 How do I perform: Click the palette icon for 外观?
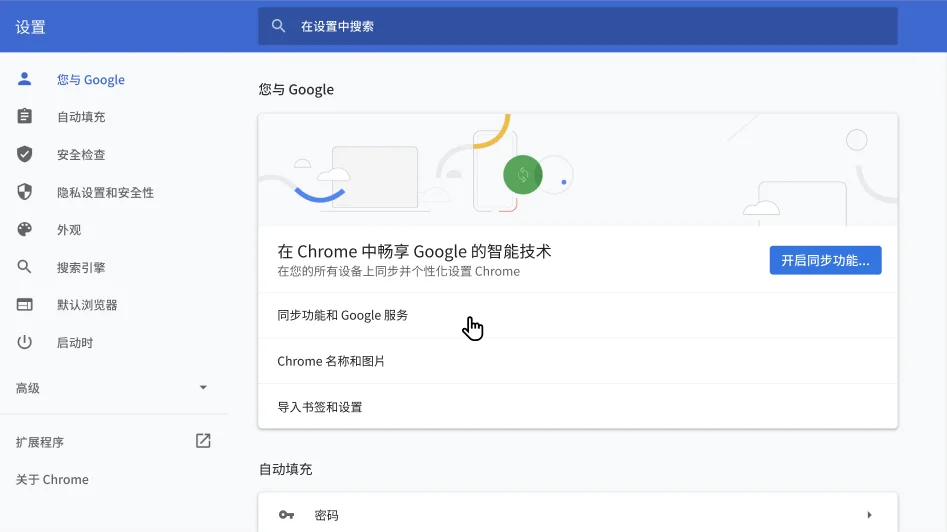tap(25, 230)
